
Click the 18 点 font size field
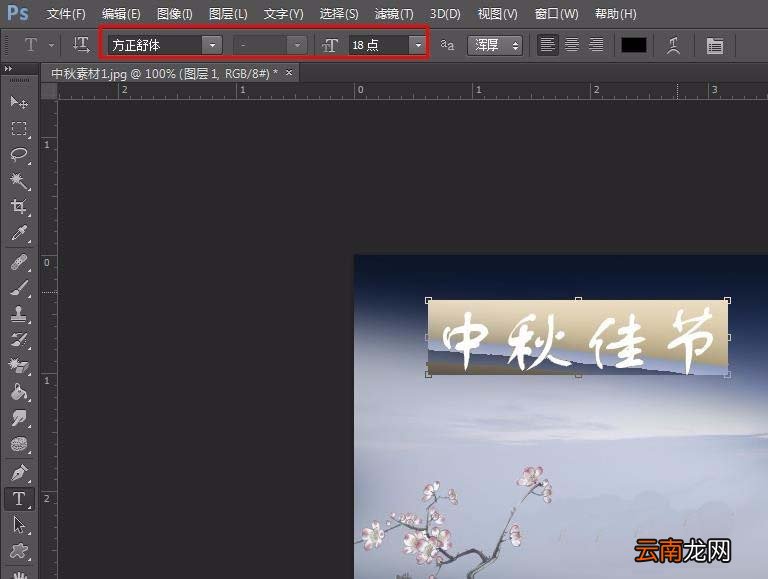pos(379,45)
